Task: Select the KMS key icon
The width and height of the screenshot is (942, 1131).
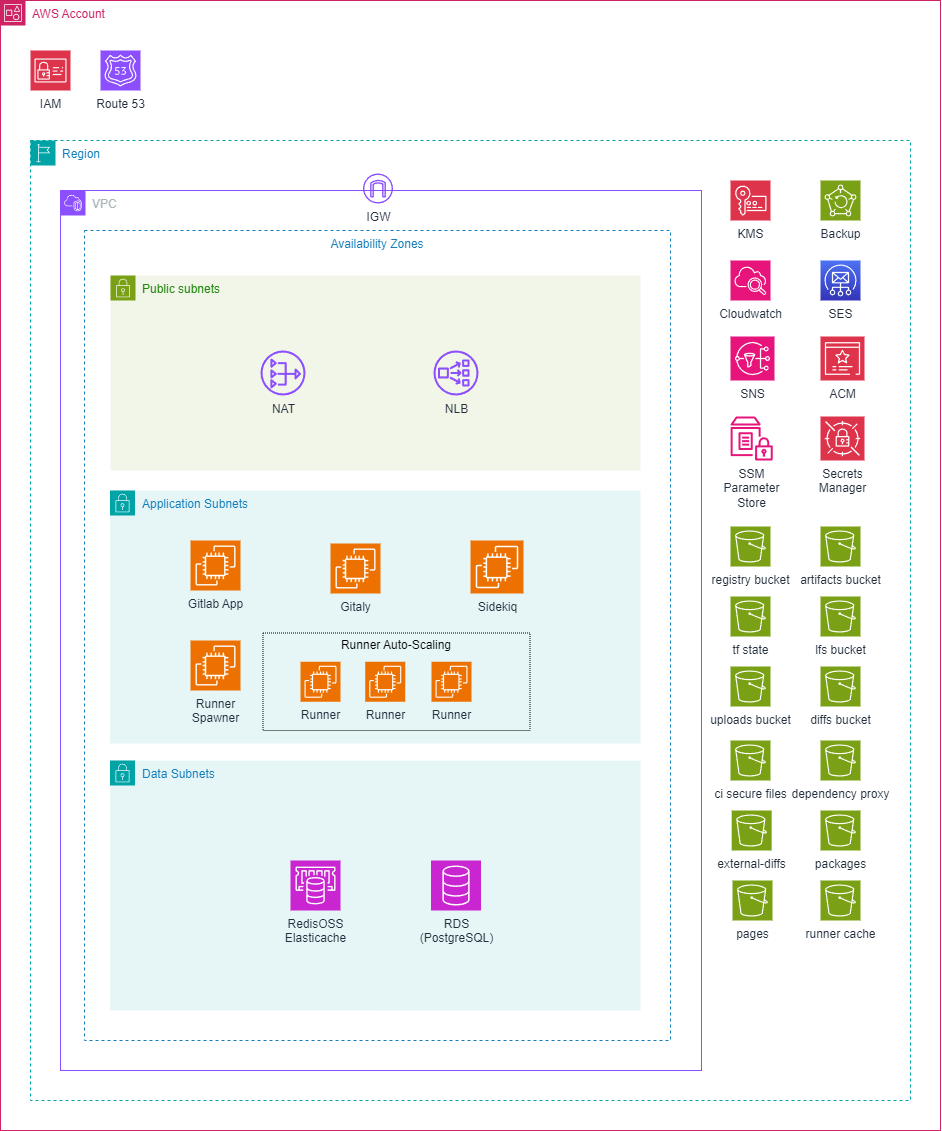Action: click(x=750, y=201)
